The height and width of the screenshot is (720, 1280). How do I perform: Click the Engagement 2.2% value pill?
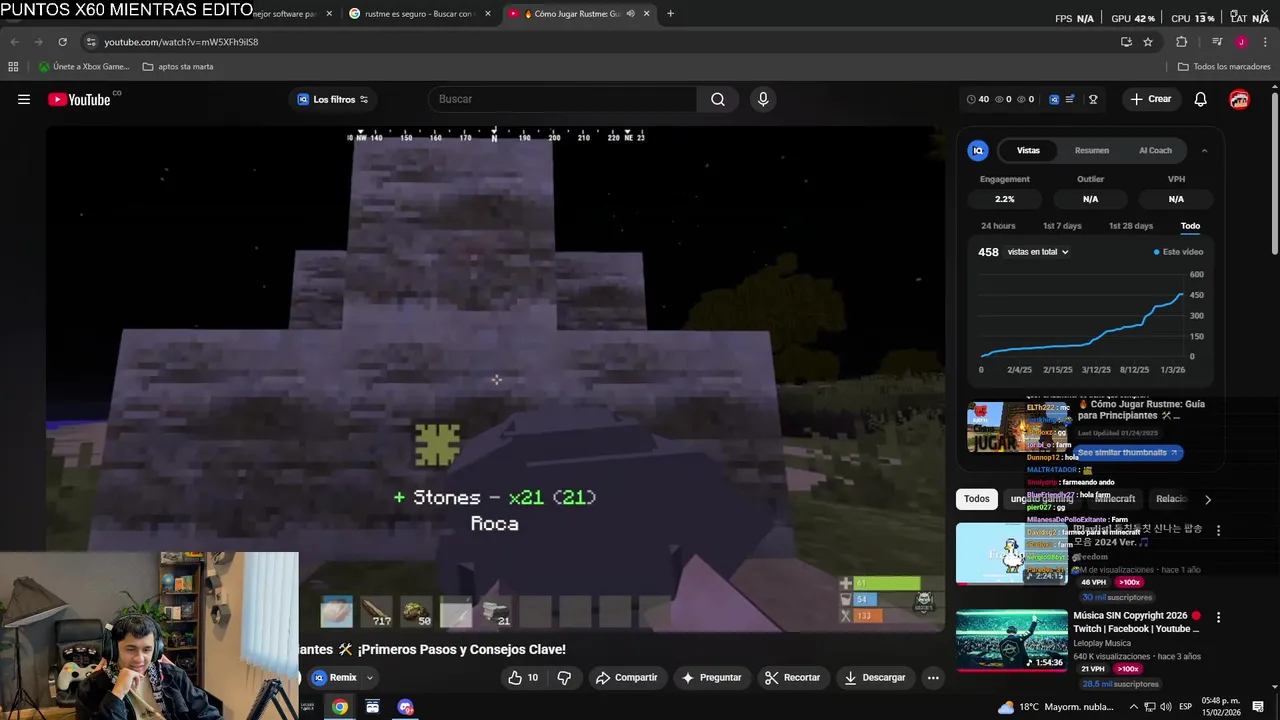coord(1004,199)
